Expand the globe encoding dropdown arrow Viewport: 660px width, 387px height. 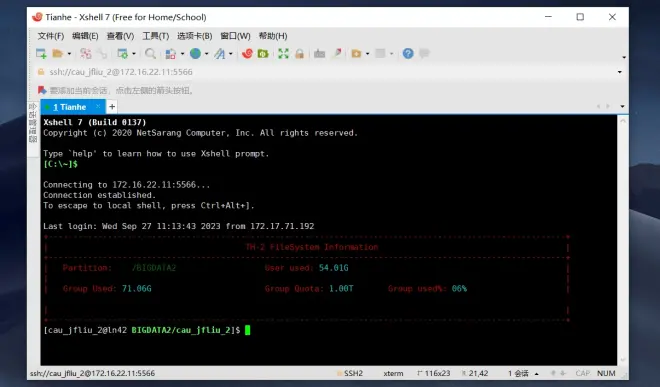207,54
